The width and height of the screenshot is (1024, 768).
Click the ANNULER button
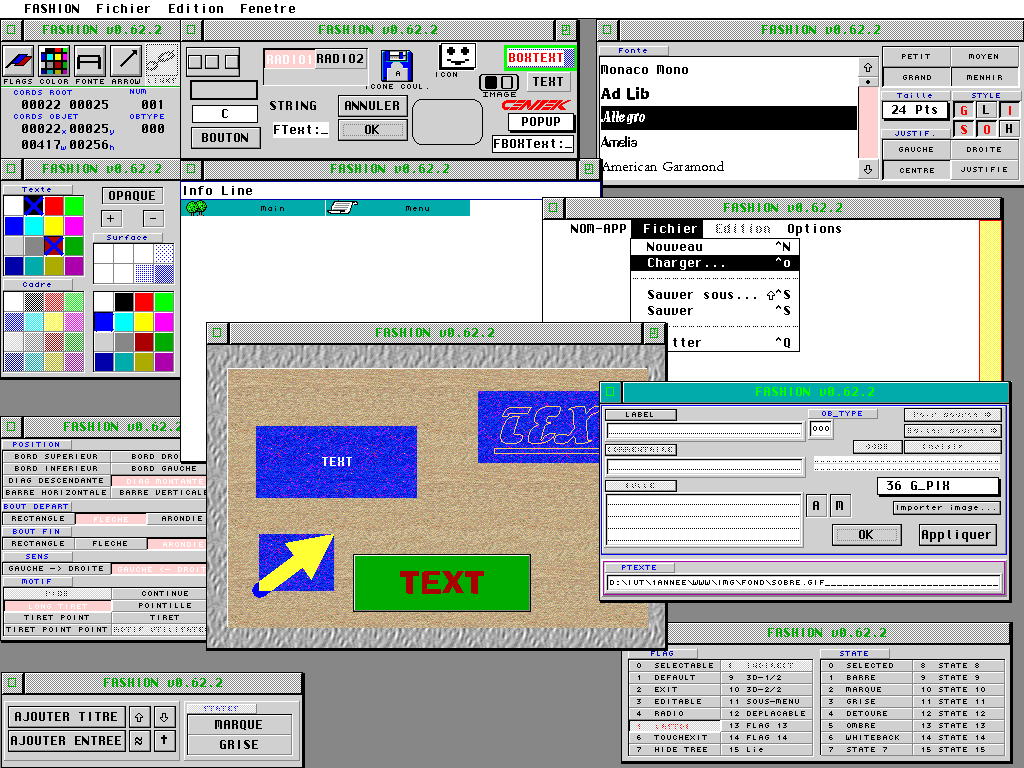click(x=372, y=106)
